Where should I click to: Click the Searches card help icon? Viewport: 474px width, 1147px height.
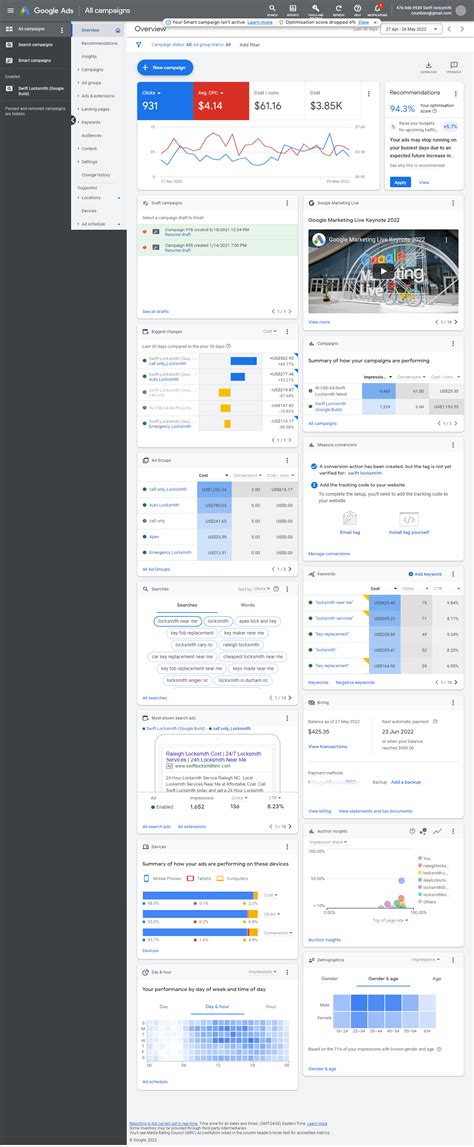click(277, 589)
